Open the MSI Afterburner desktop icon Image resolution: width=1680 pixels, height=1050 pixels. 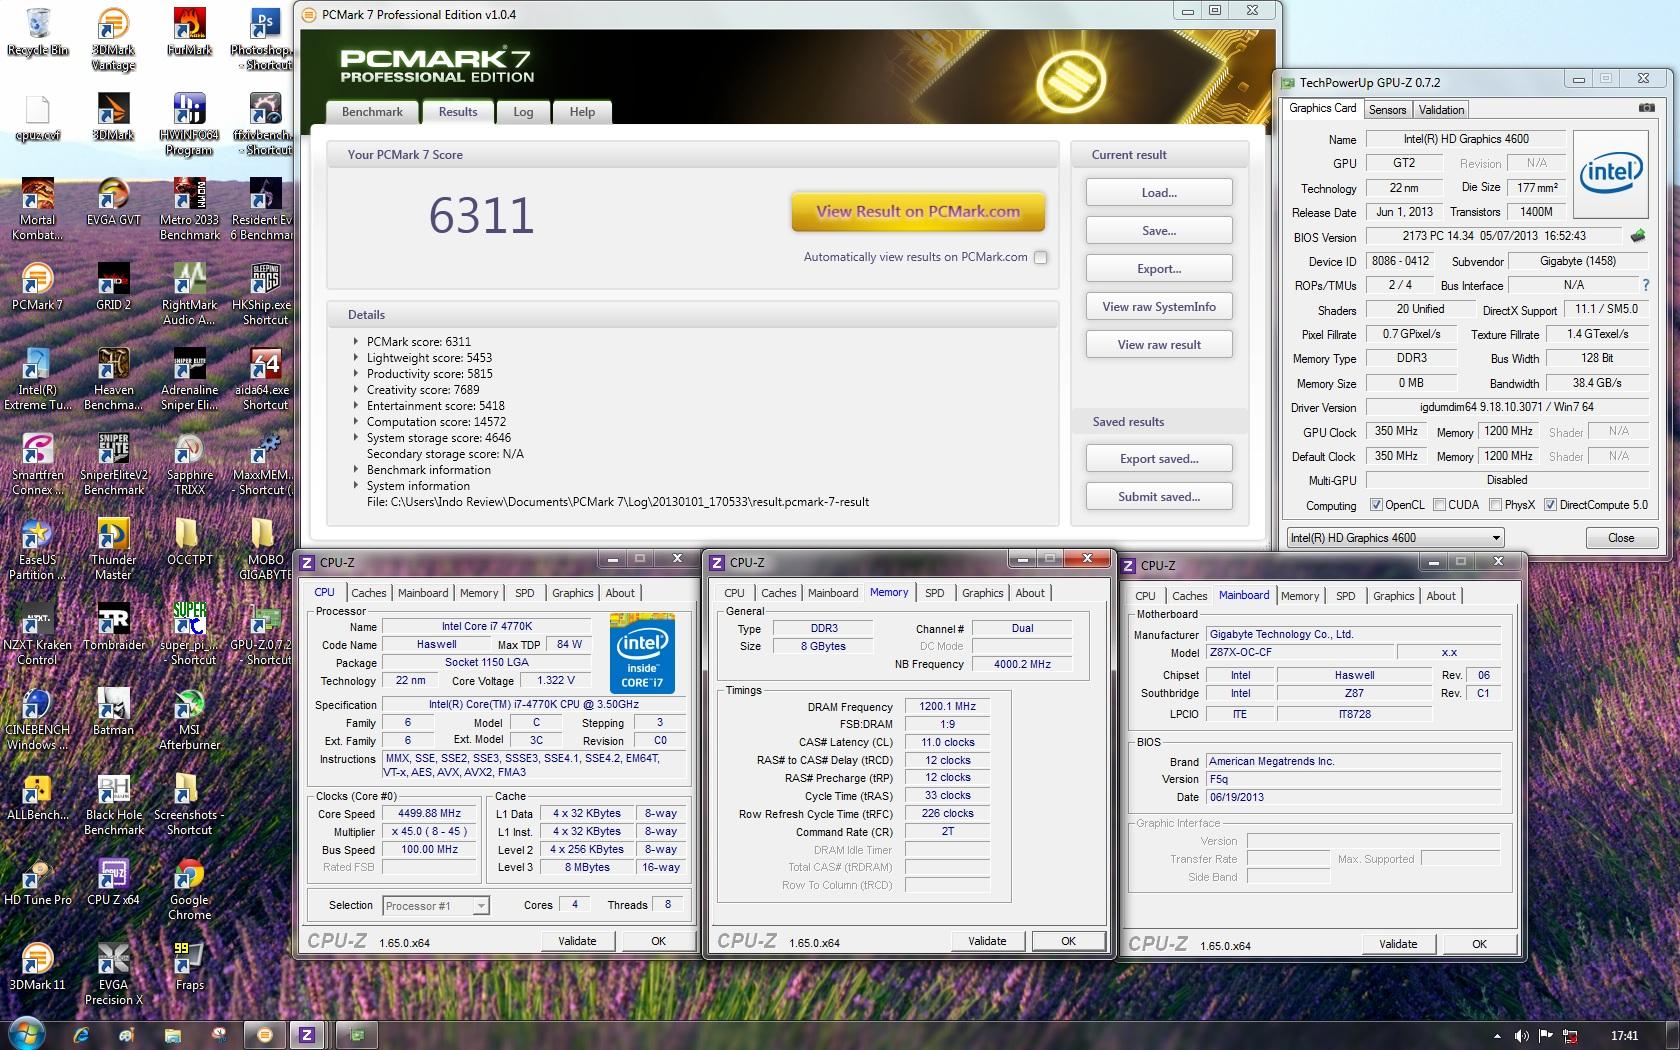[189, 719]
